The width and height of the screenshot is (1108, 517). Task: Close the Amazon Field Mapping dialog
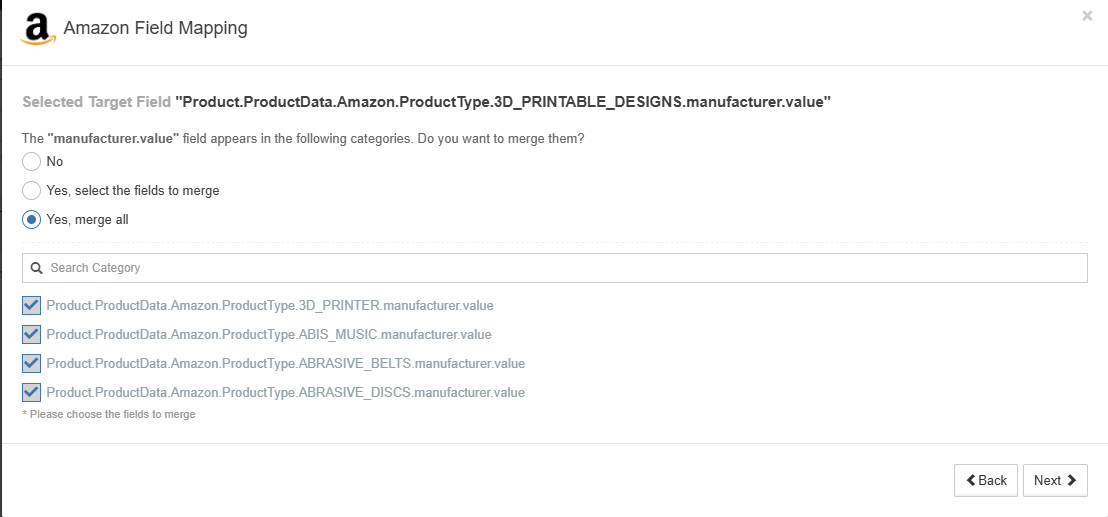click(1088, 16)
